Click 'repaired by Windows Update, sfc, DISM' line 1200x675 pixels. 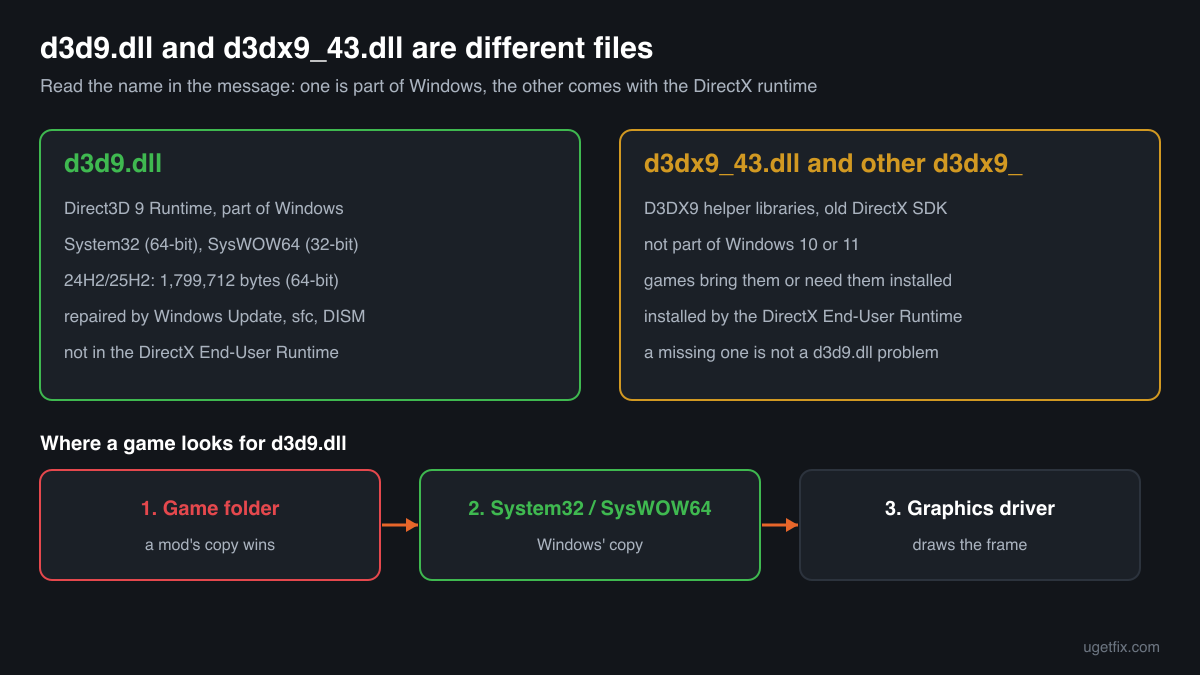(215, 317)
